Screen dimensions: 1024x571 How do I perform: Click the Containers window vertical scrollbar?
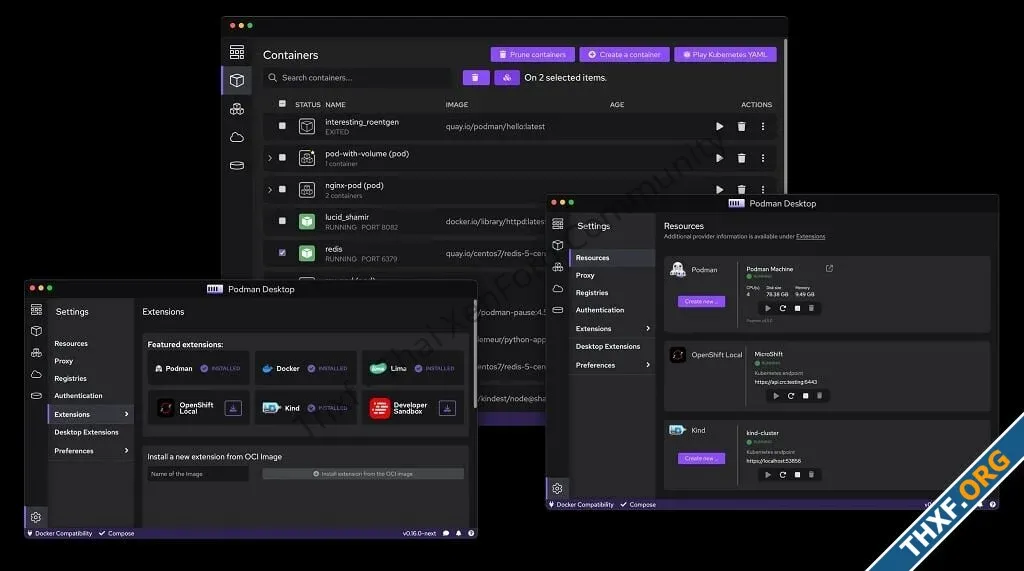pos(785,118)
